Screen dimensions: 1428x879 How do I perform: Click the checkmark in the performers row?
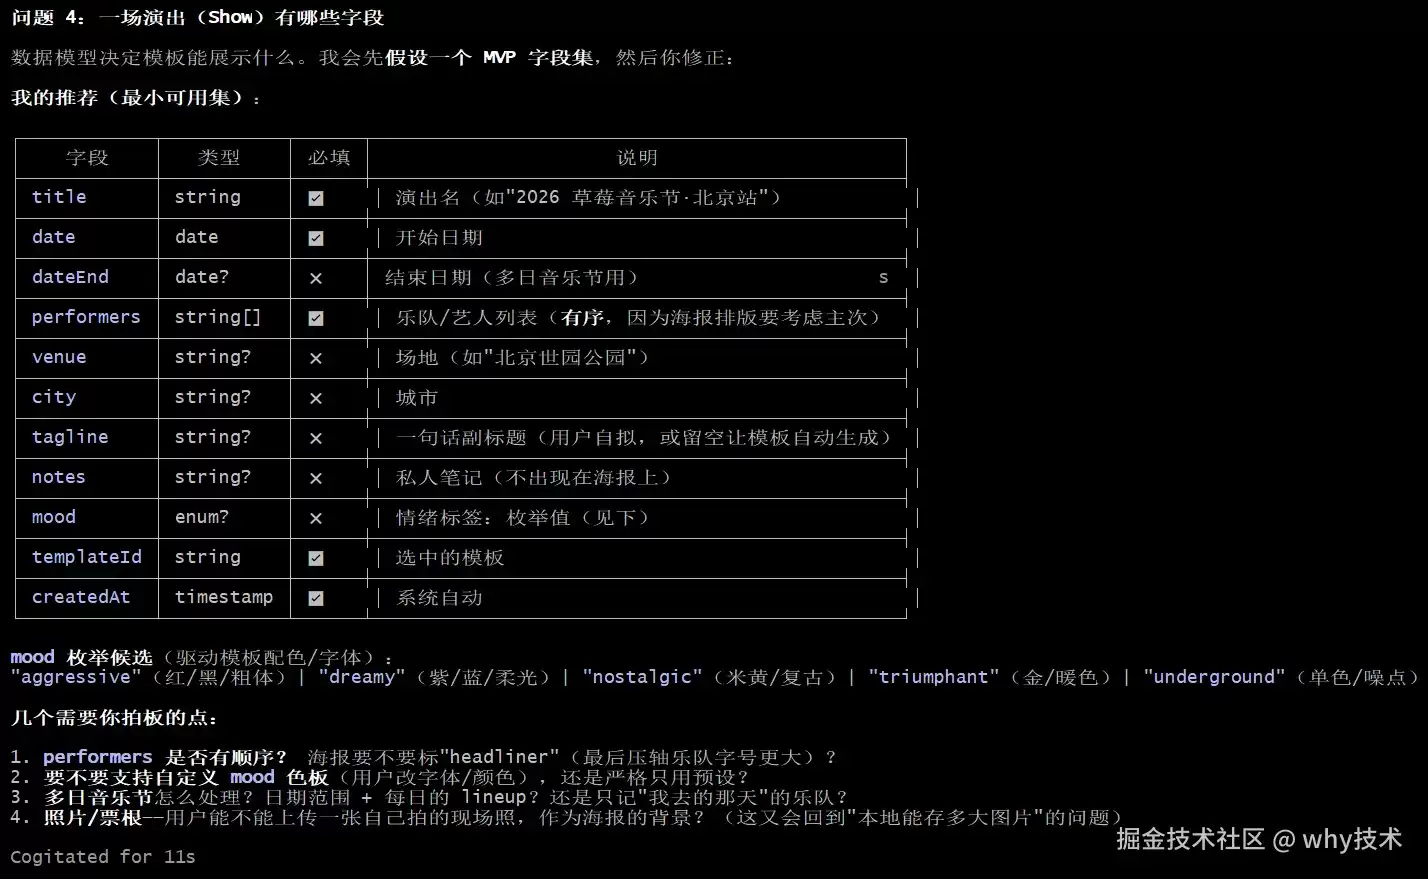tap(316, 318)
